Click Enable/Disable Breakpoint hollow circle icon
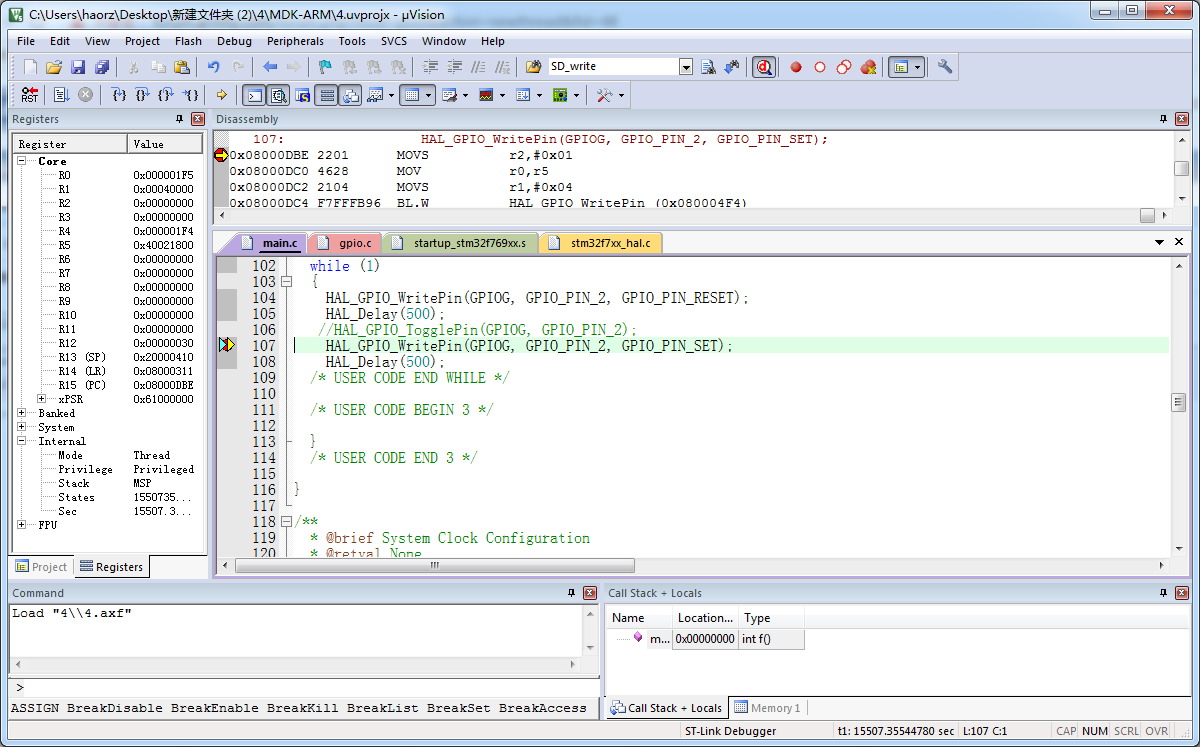The width and height of the screenshot is (1200, 747). (820, 67)
